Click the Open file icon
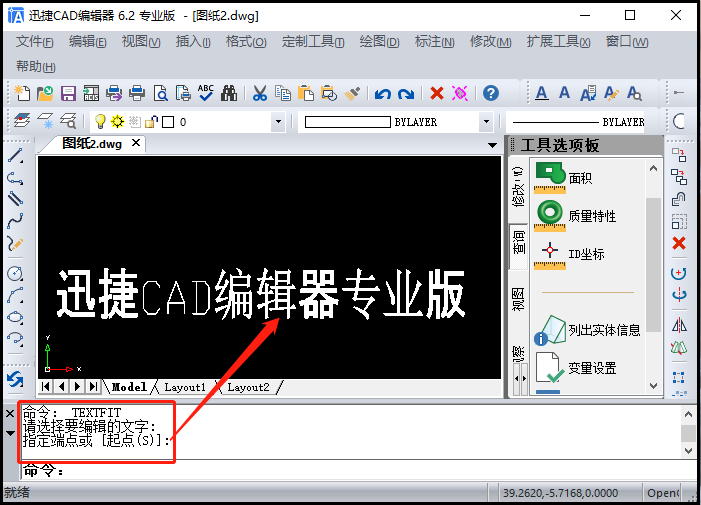 click(x=45, y=93)
